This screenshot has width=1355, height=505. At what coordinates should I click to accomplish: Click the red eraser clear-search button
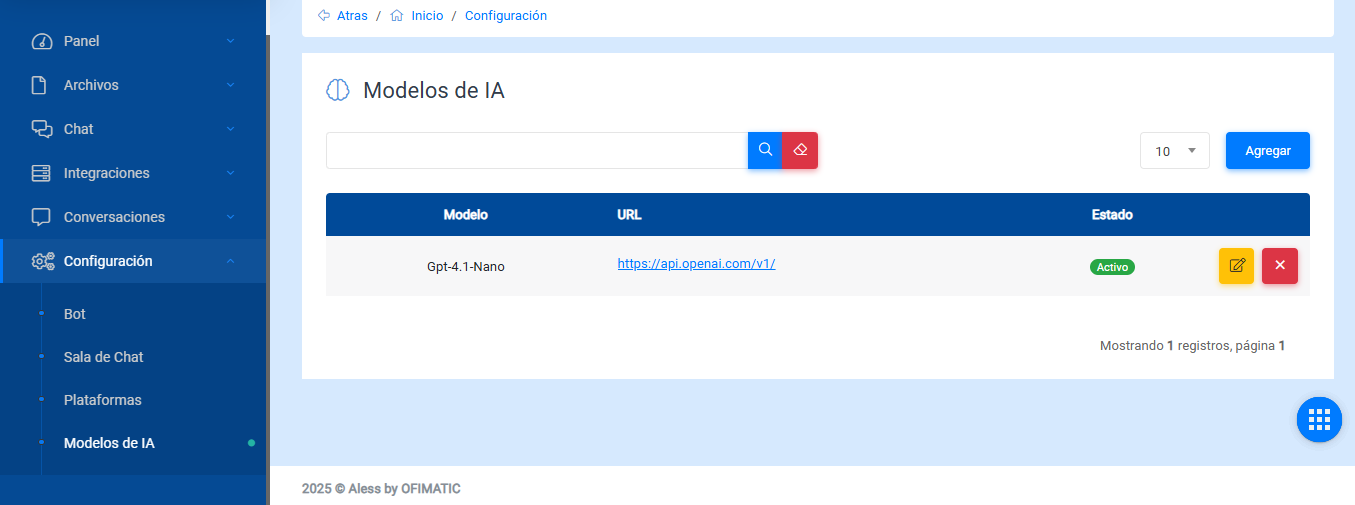tap(800, 150)
